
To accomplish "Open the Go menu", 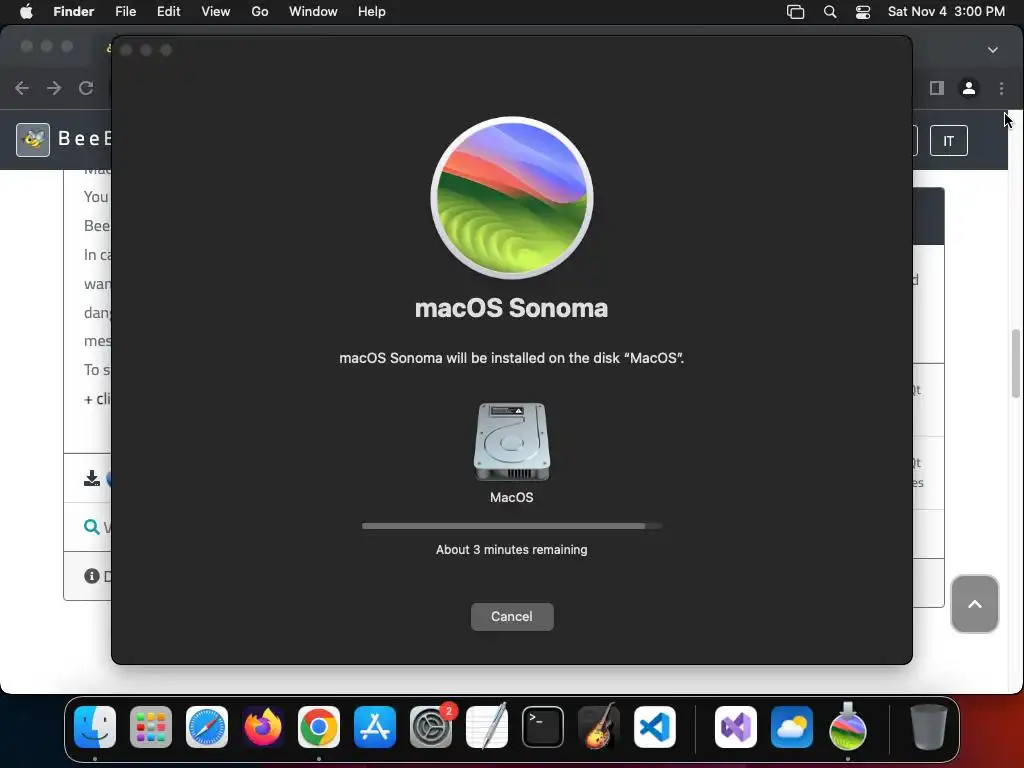I will coord(260,12).
